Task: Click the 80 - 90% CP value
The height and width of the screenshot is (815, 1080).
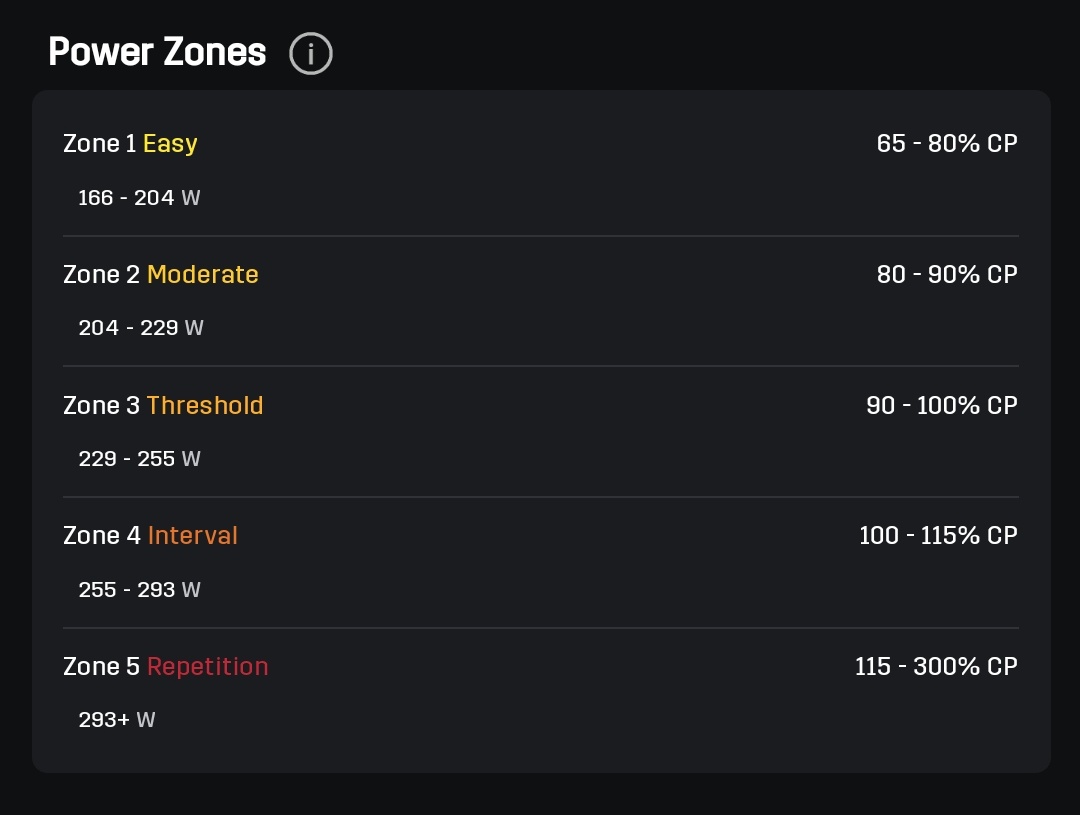Action: coord(946,275)
